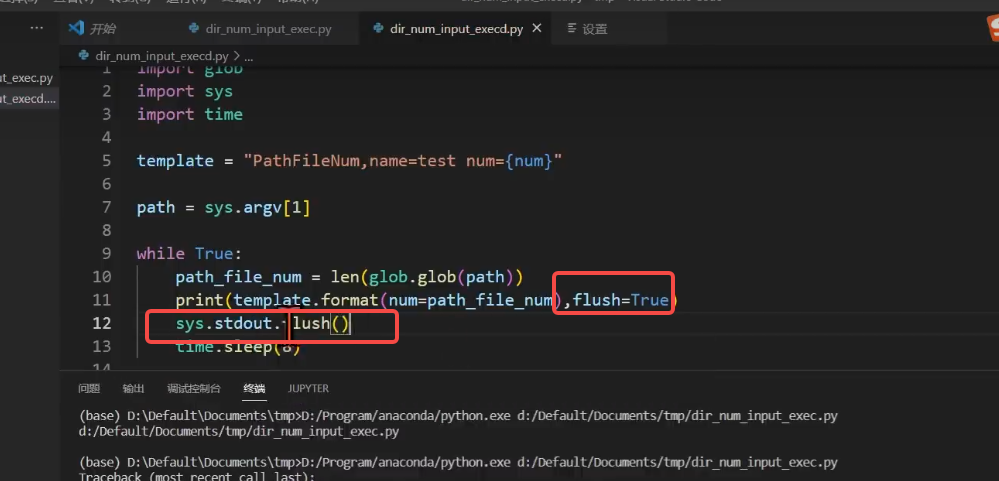Viewport: 999px width, 481px height.
Task: Open the 设置 settings tab
Action: [x=594, y=29]
